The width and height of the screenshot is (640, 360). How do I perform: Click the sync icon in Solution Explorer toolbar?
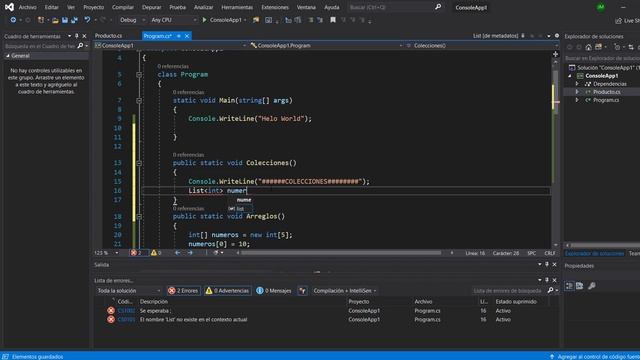[x=631, y=47]
